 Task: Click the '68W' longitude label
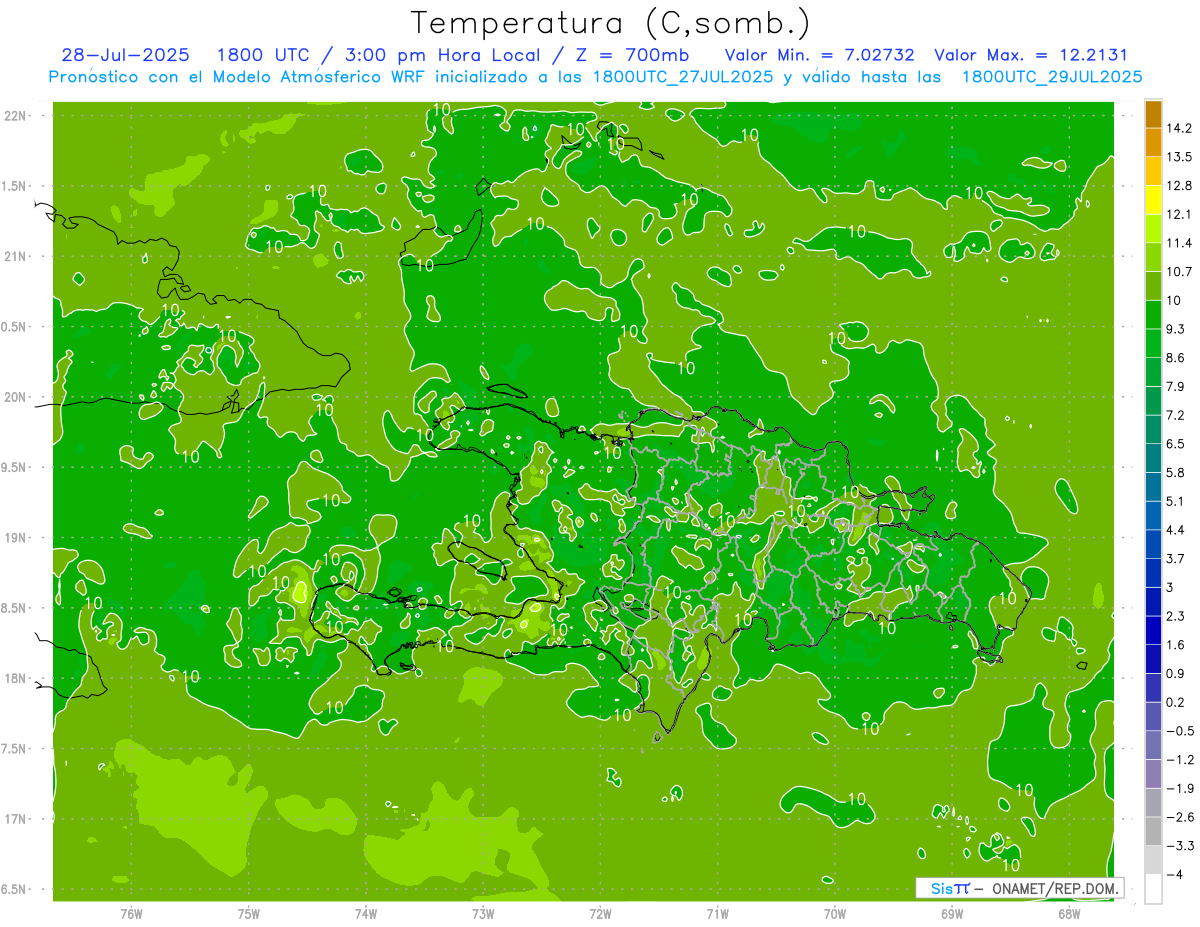click(x=1069, y=913)
